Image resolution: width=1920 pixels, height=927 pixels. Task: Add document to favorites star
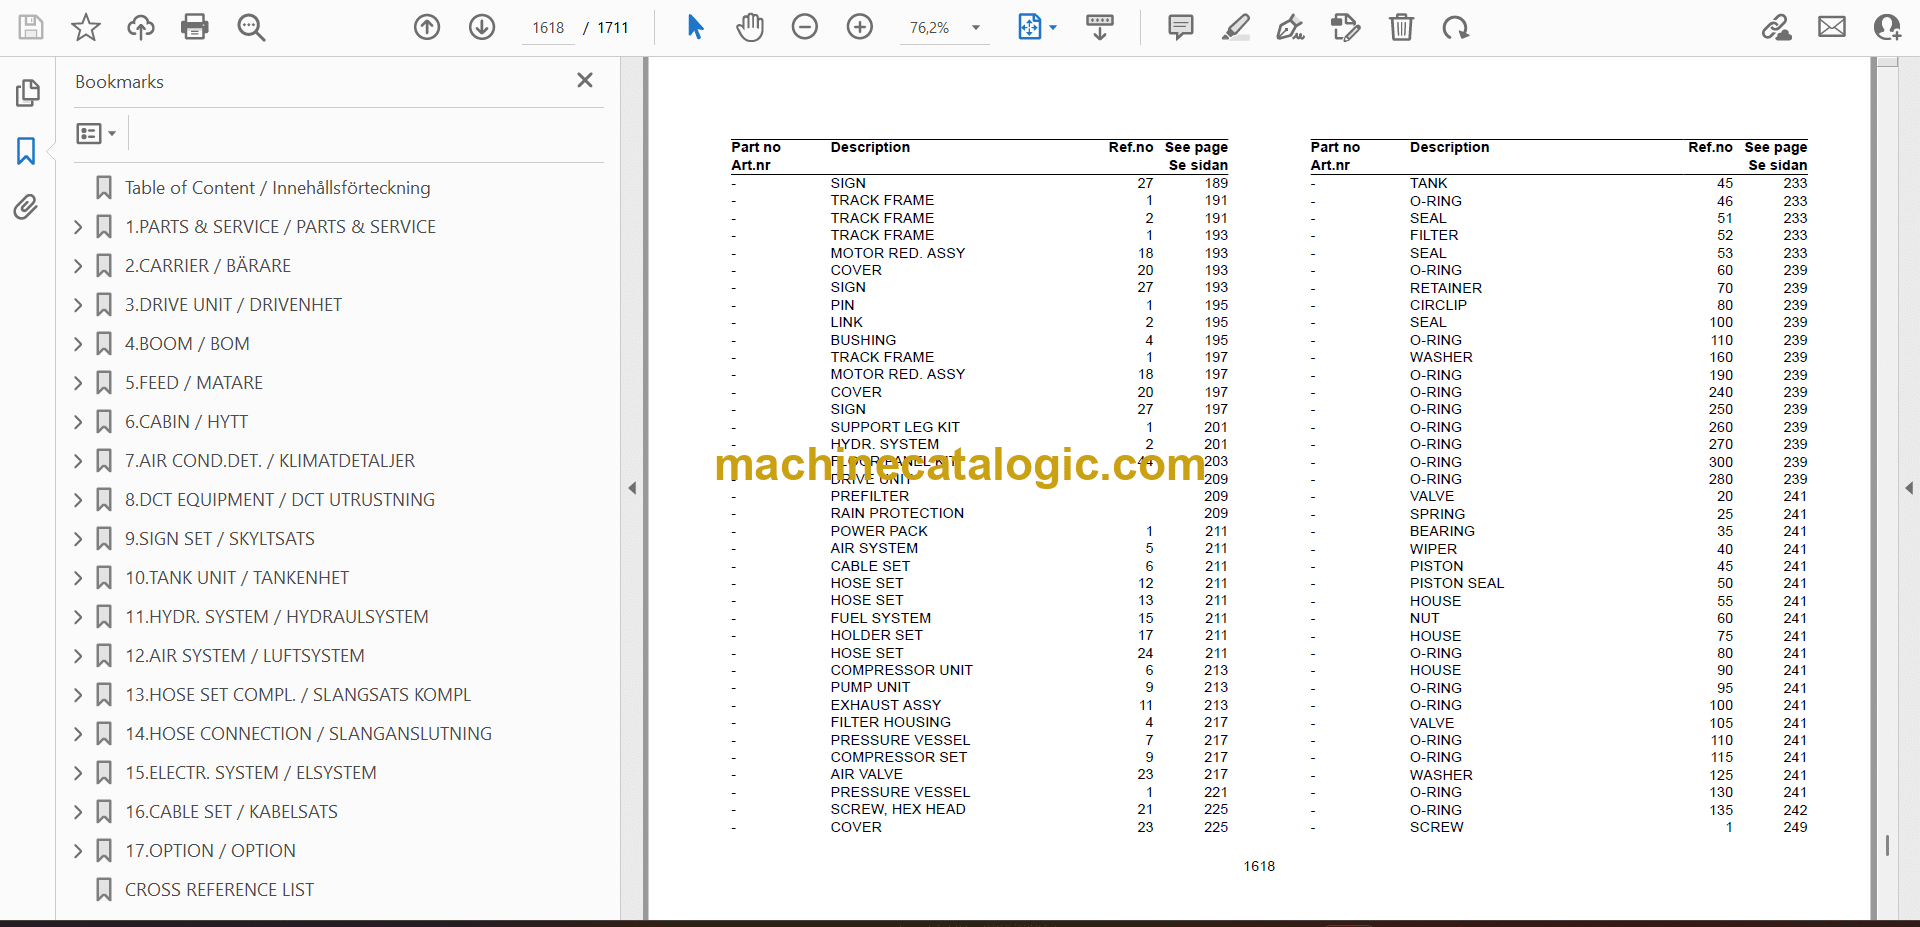(86, 27)
